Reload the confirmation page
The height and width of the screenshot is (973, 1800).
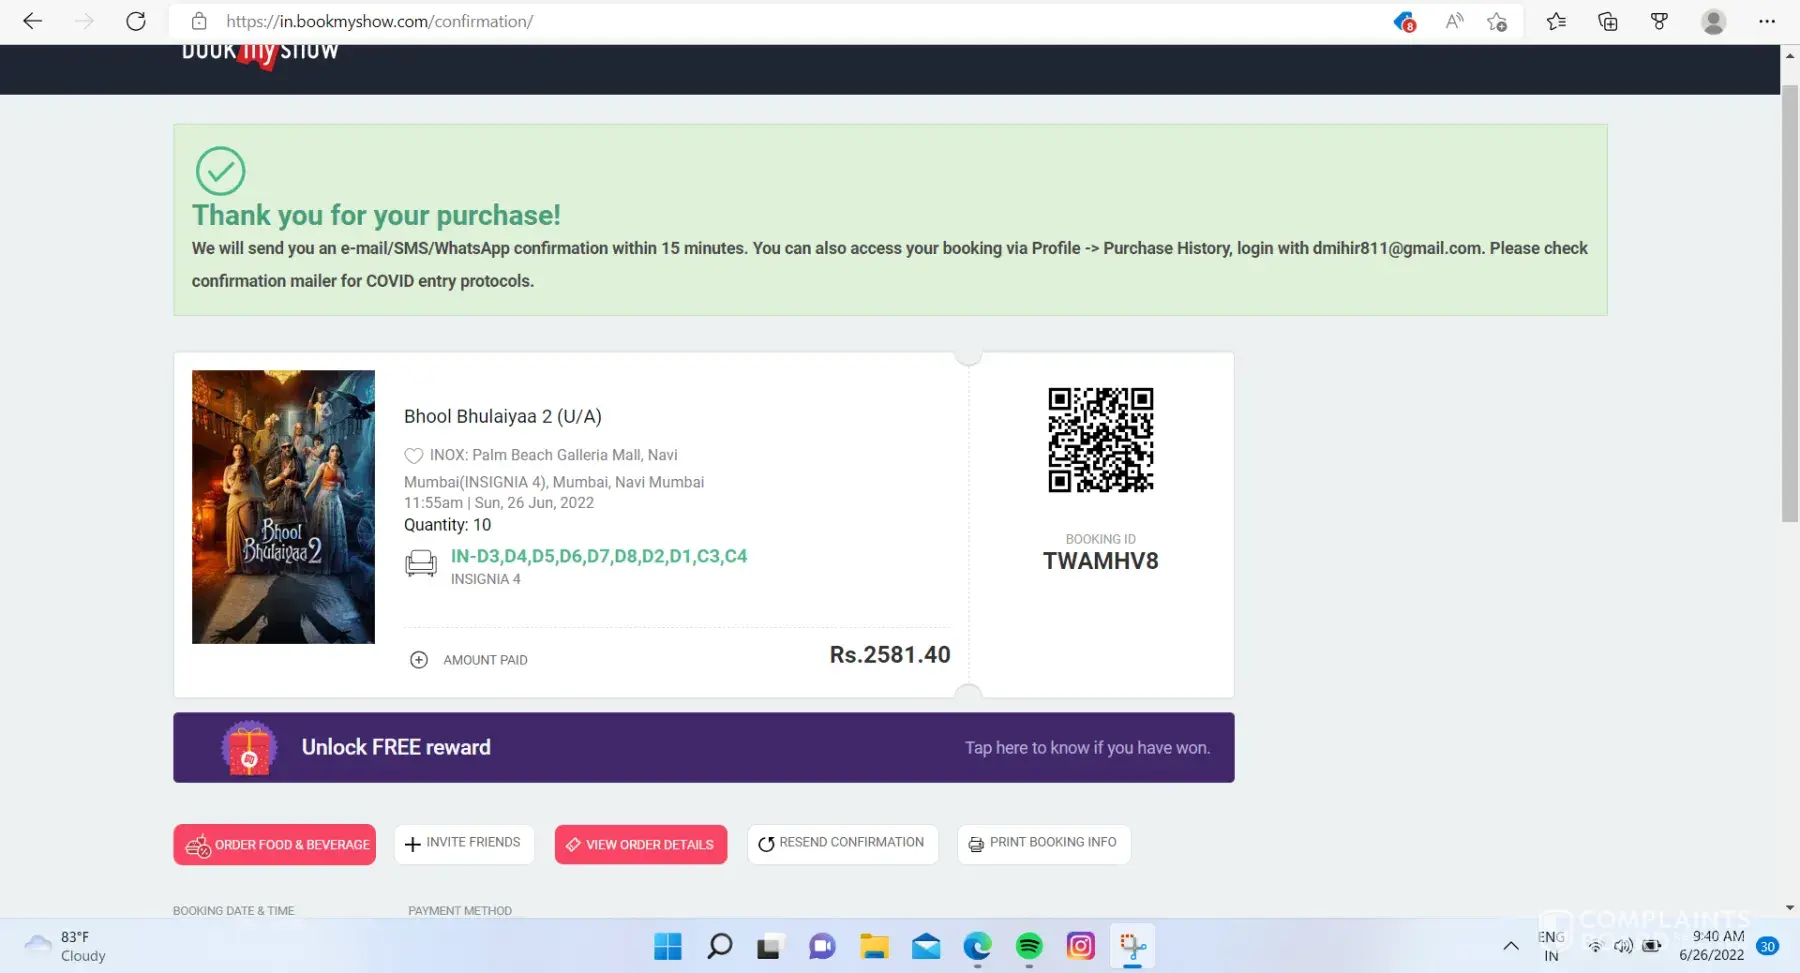pyautogui.click(x=136, y=21)
